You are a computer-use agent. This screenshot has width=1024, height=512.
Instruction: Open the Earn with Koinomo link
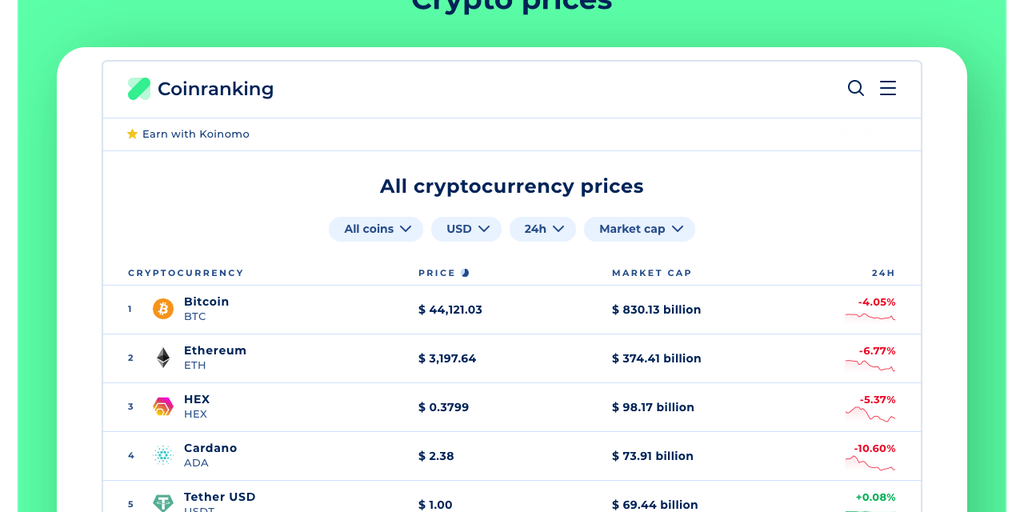(x=196, y=134)
